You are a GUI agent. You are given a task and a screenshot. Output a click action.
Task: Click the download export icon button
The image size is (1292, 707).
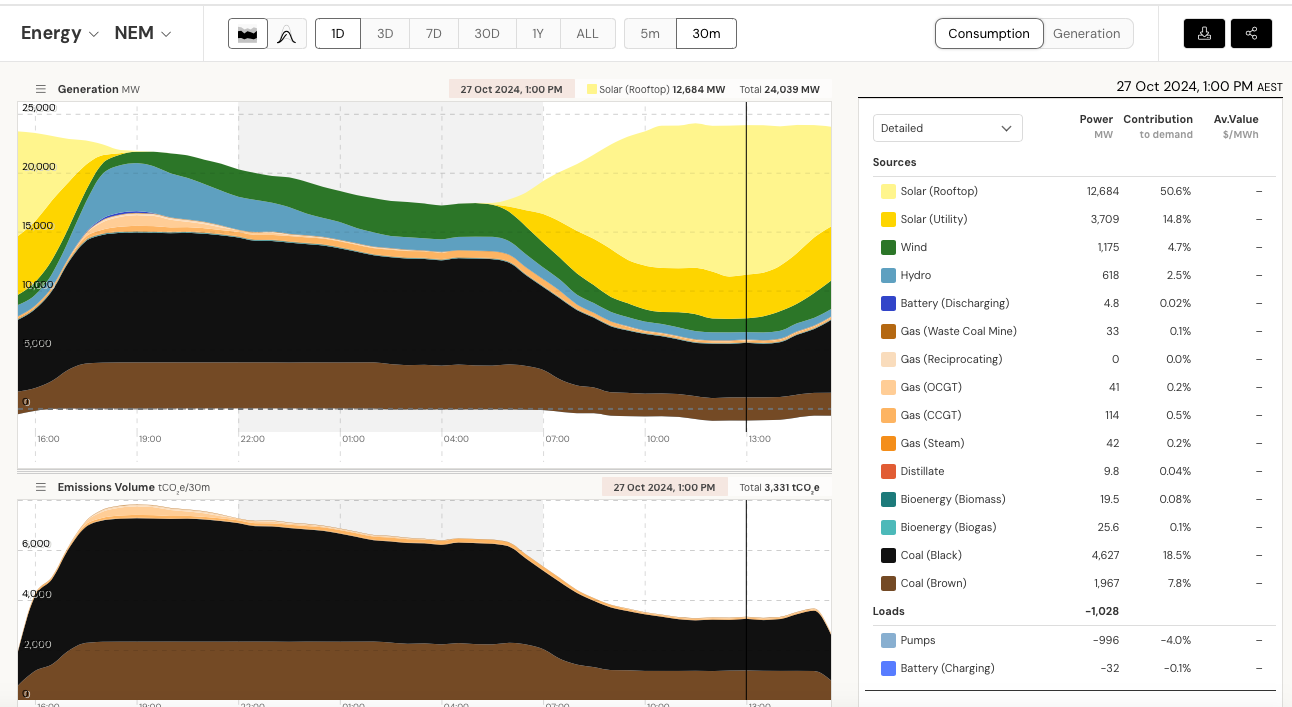(x=1204, y=33)
